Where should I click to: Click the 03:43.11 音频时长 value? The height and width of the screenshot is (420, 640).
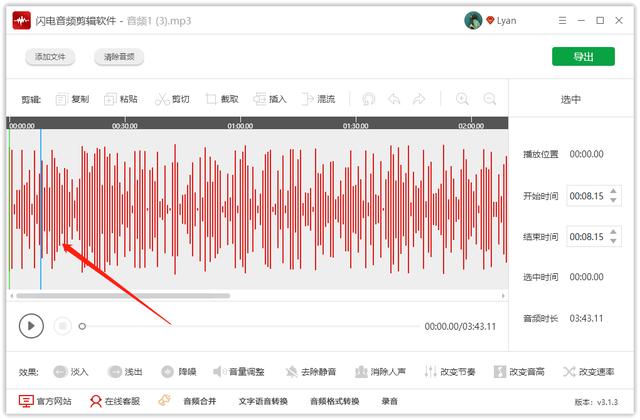(587, 318)
